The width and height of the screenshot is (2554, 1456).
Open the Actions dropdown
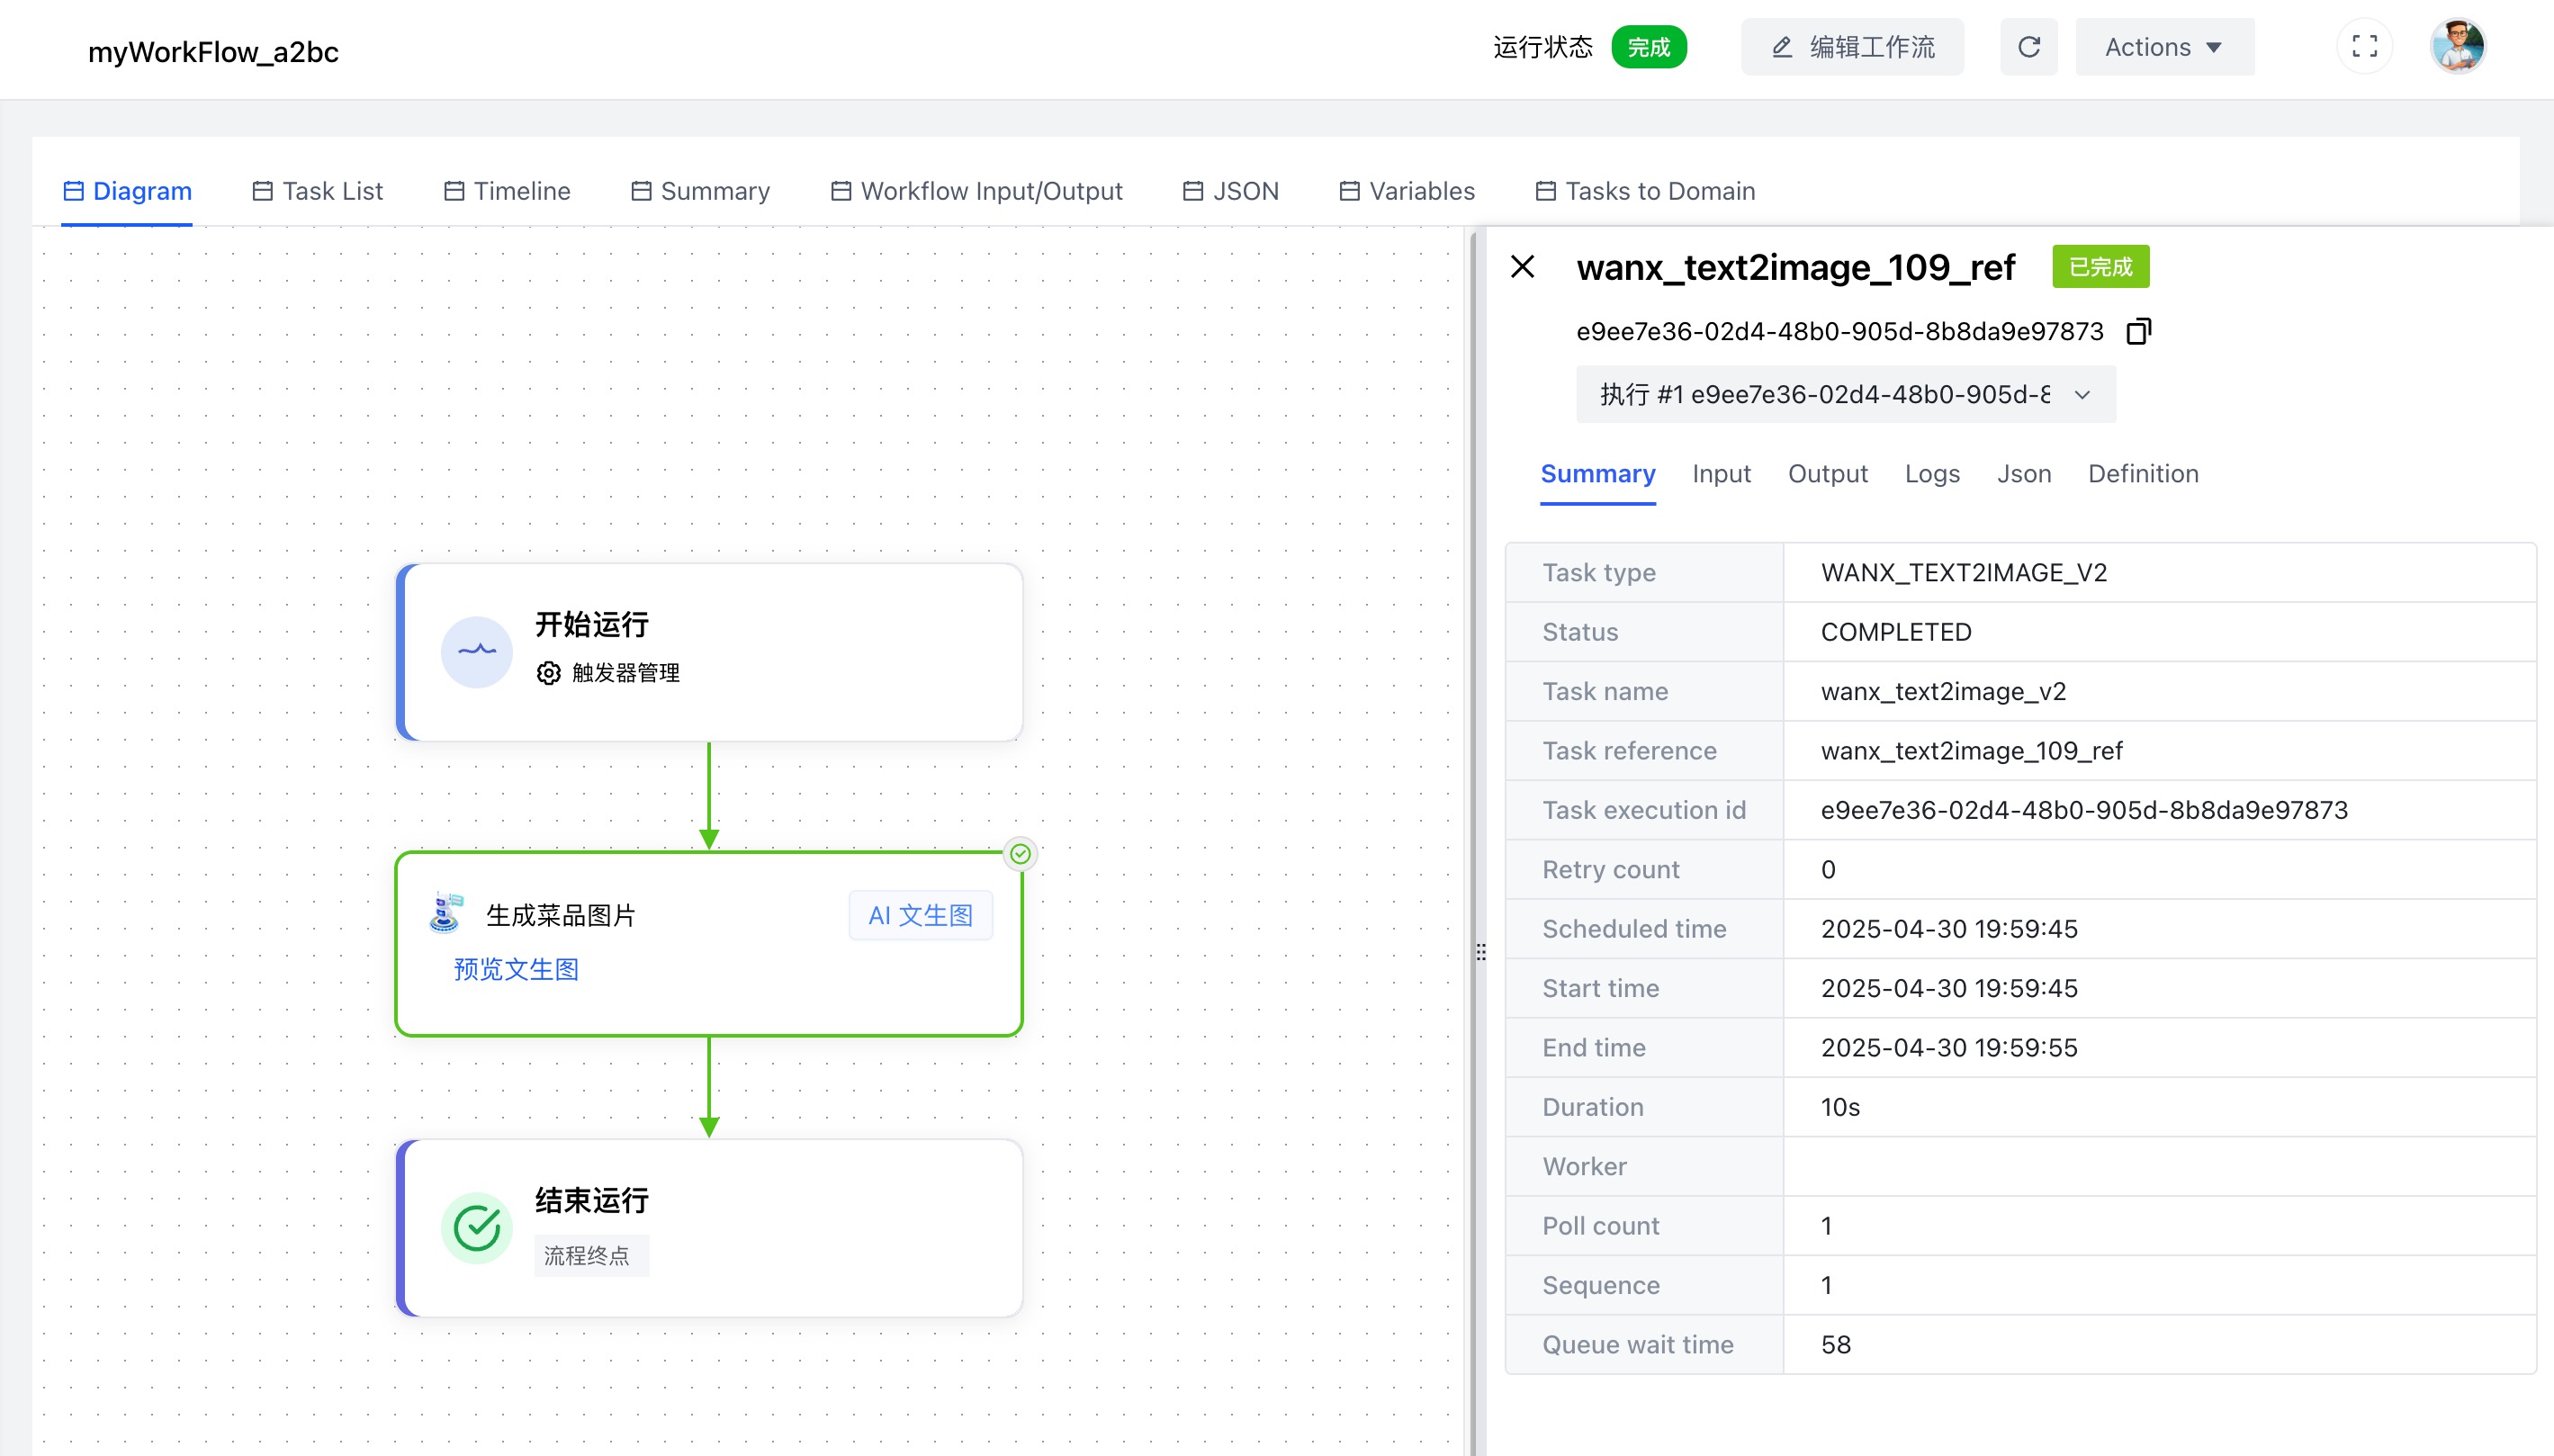(2164, 47)
